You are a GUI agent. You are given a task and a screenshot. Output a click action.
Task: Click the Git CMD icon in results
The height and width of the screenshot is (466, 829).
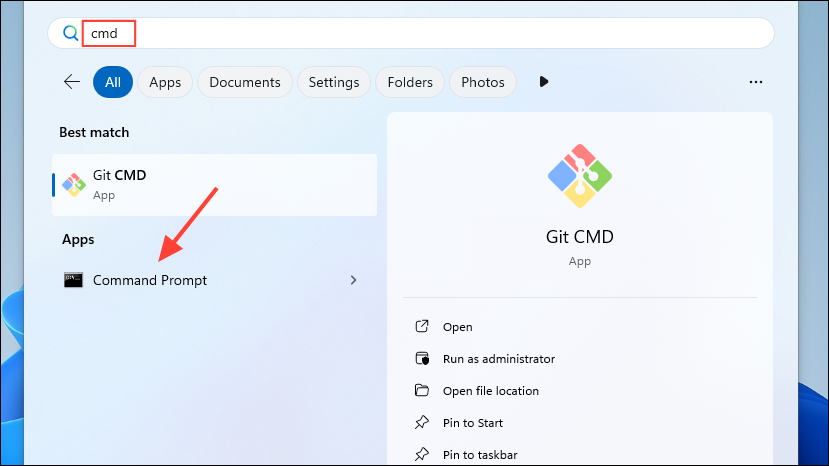point(74,185)
